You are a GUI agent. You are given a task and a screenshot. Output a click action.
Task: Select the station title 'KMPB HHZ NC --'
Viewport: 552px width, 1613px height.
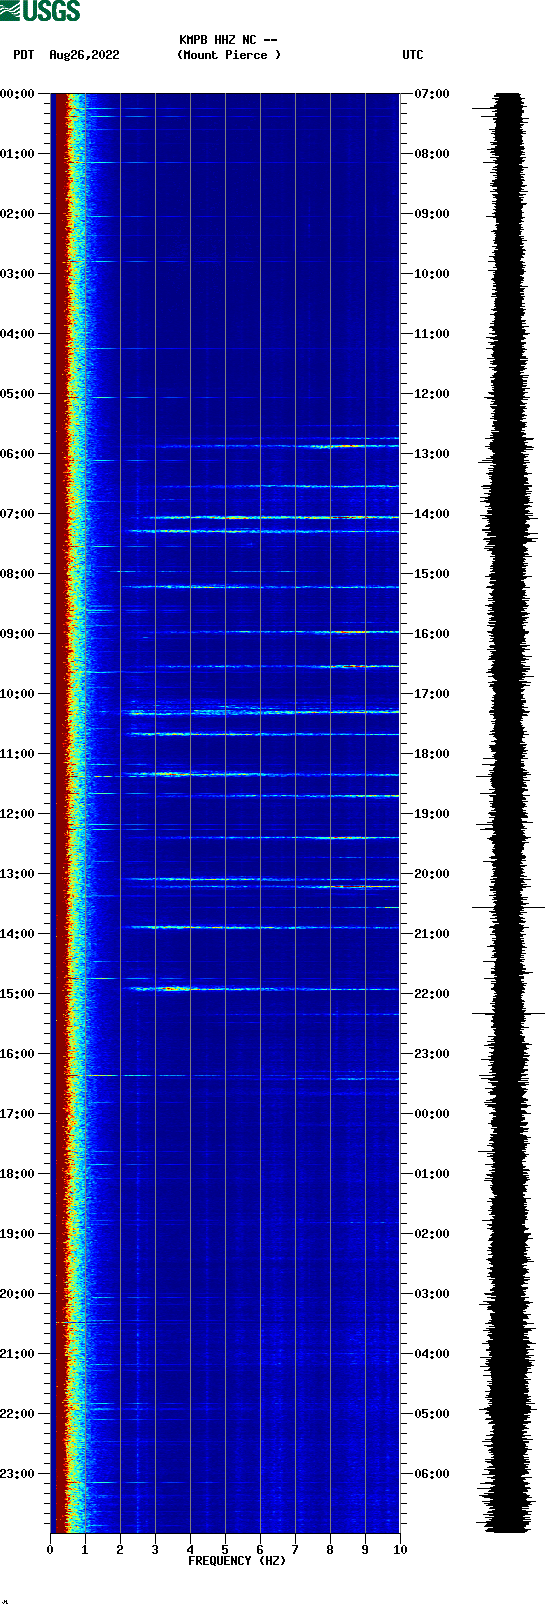228,40
